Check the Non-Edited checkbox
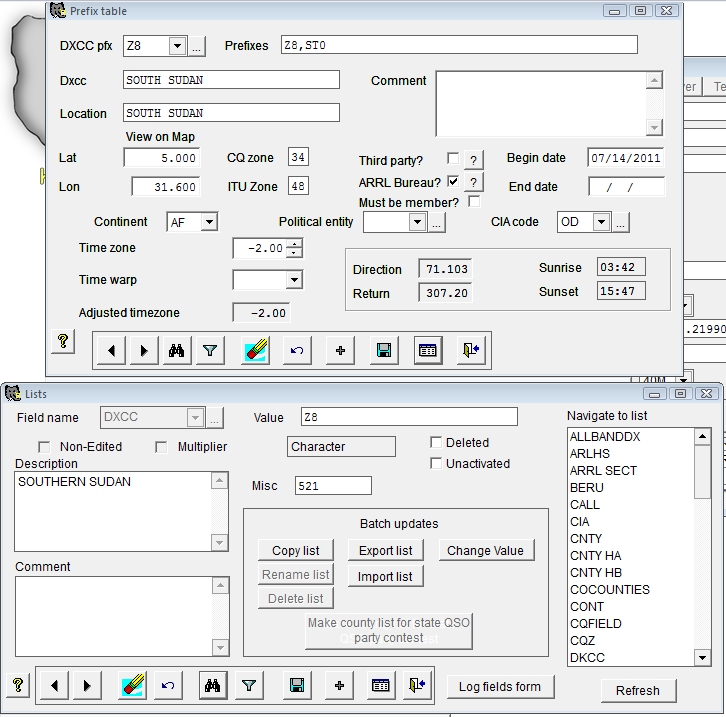This screenshot has height=717, width=726. pos(44,447)
